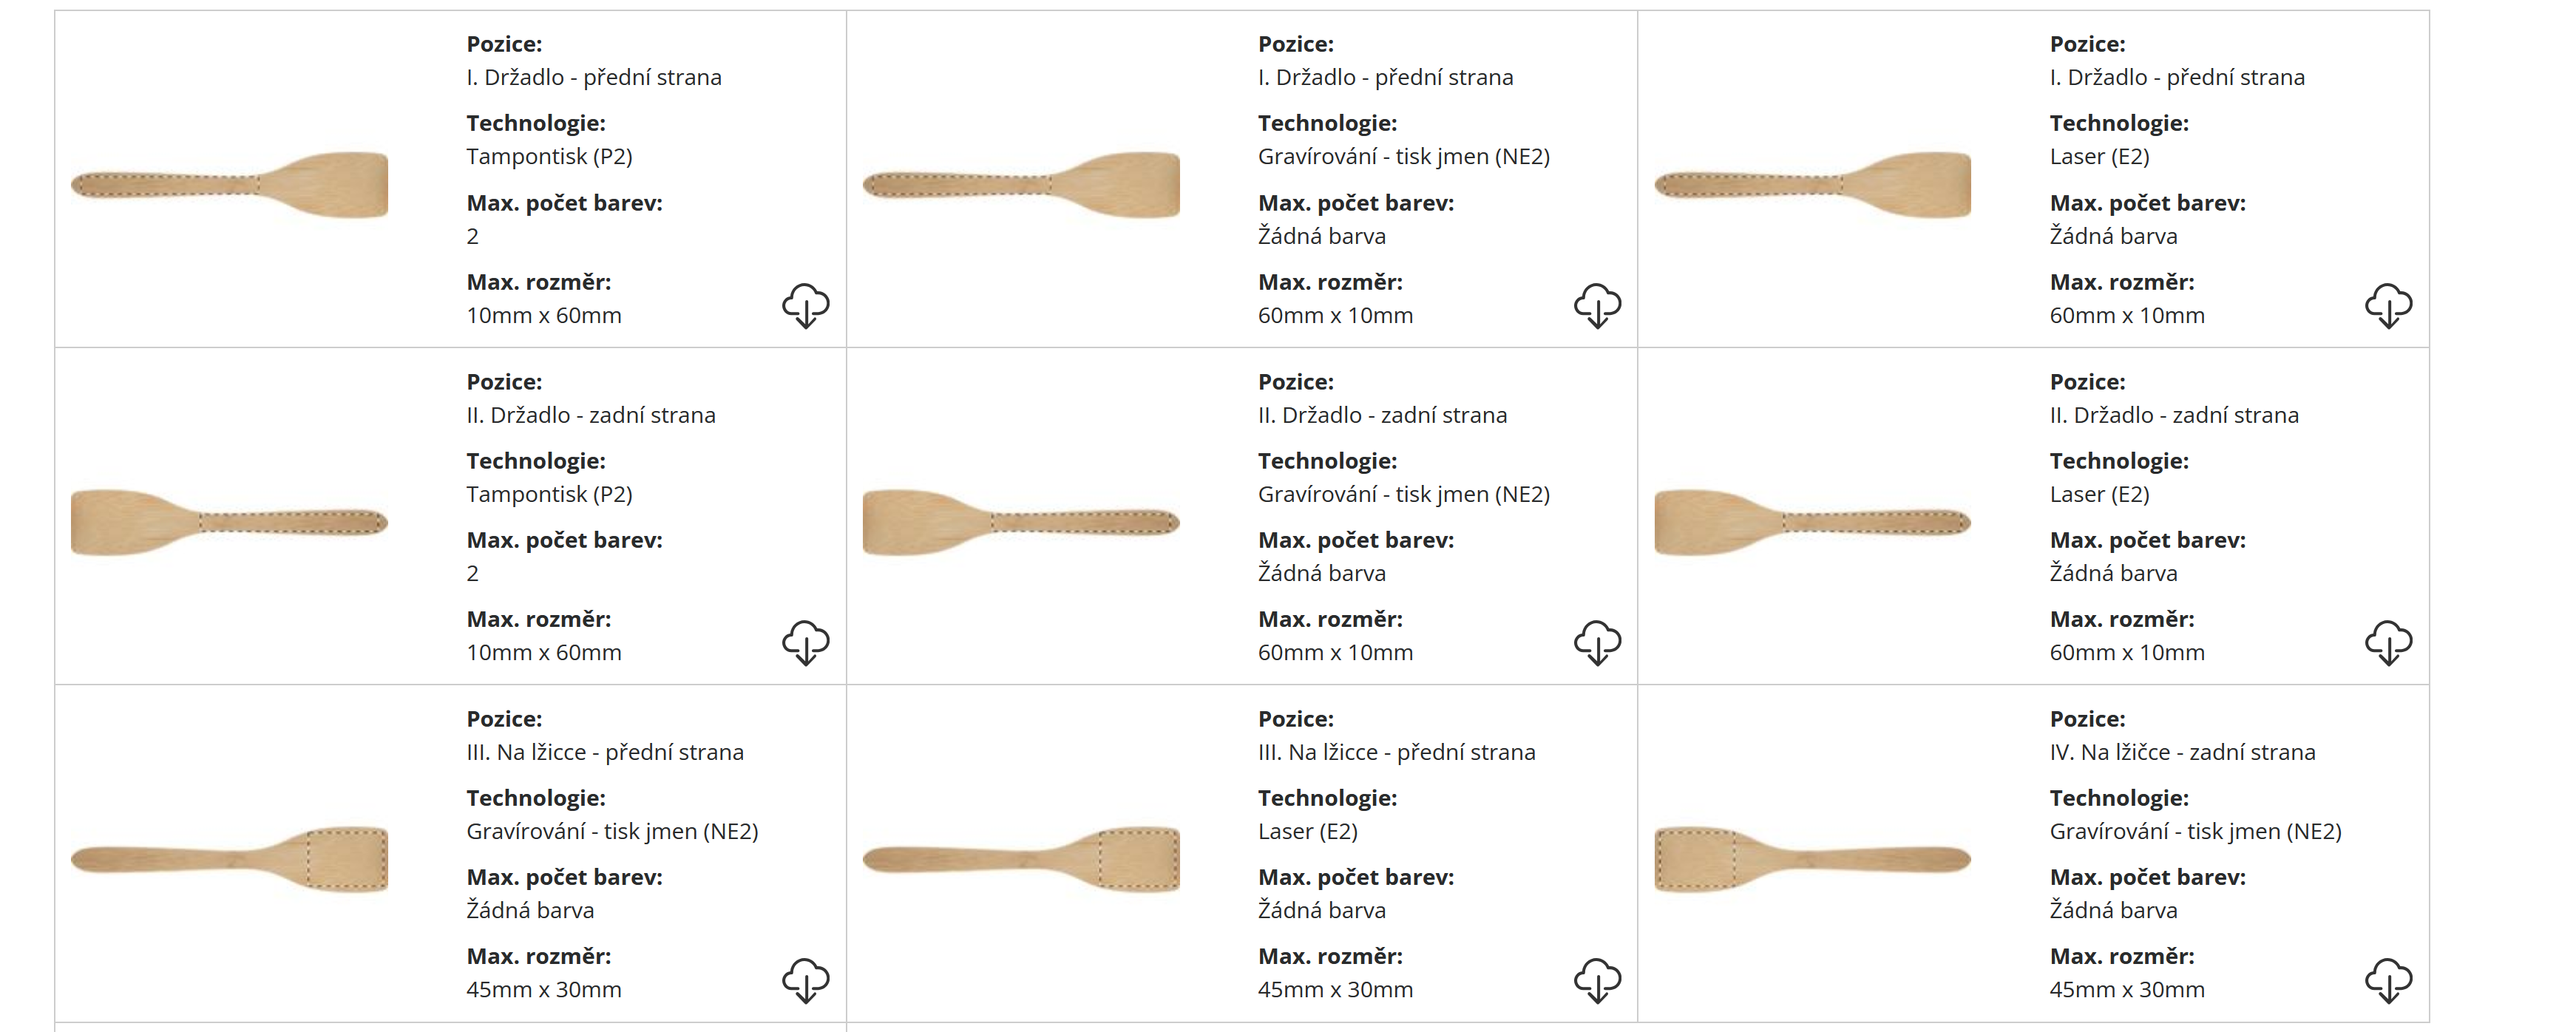This screenshot has width=2576, height=1032.
Task: Download III. Na lžicce Gravírování (NE2) template
Action: (805, 980)
